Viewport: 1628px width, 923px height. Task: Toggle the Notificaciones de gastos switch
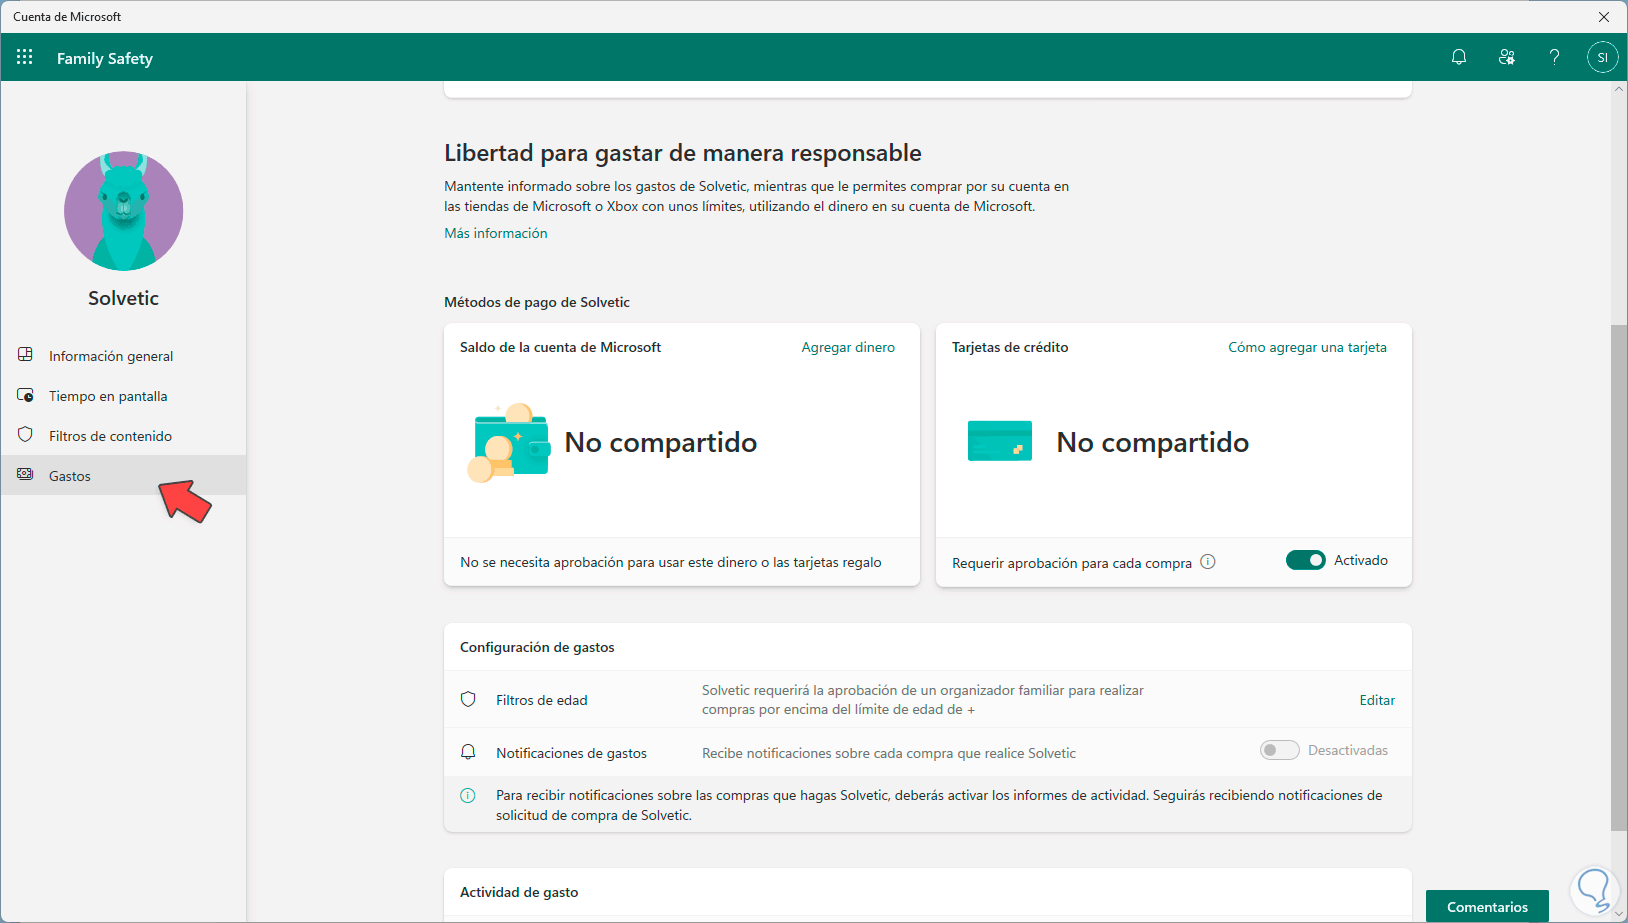pyautogui.click(x=1280, y=750)
